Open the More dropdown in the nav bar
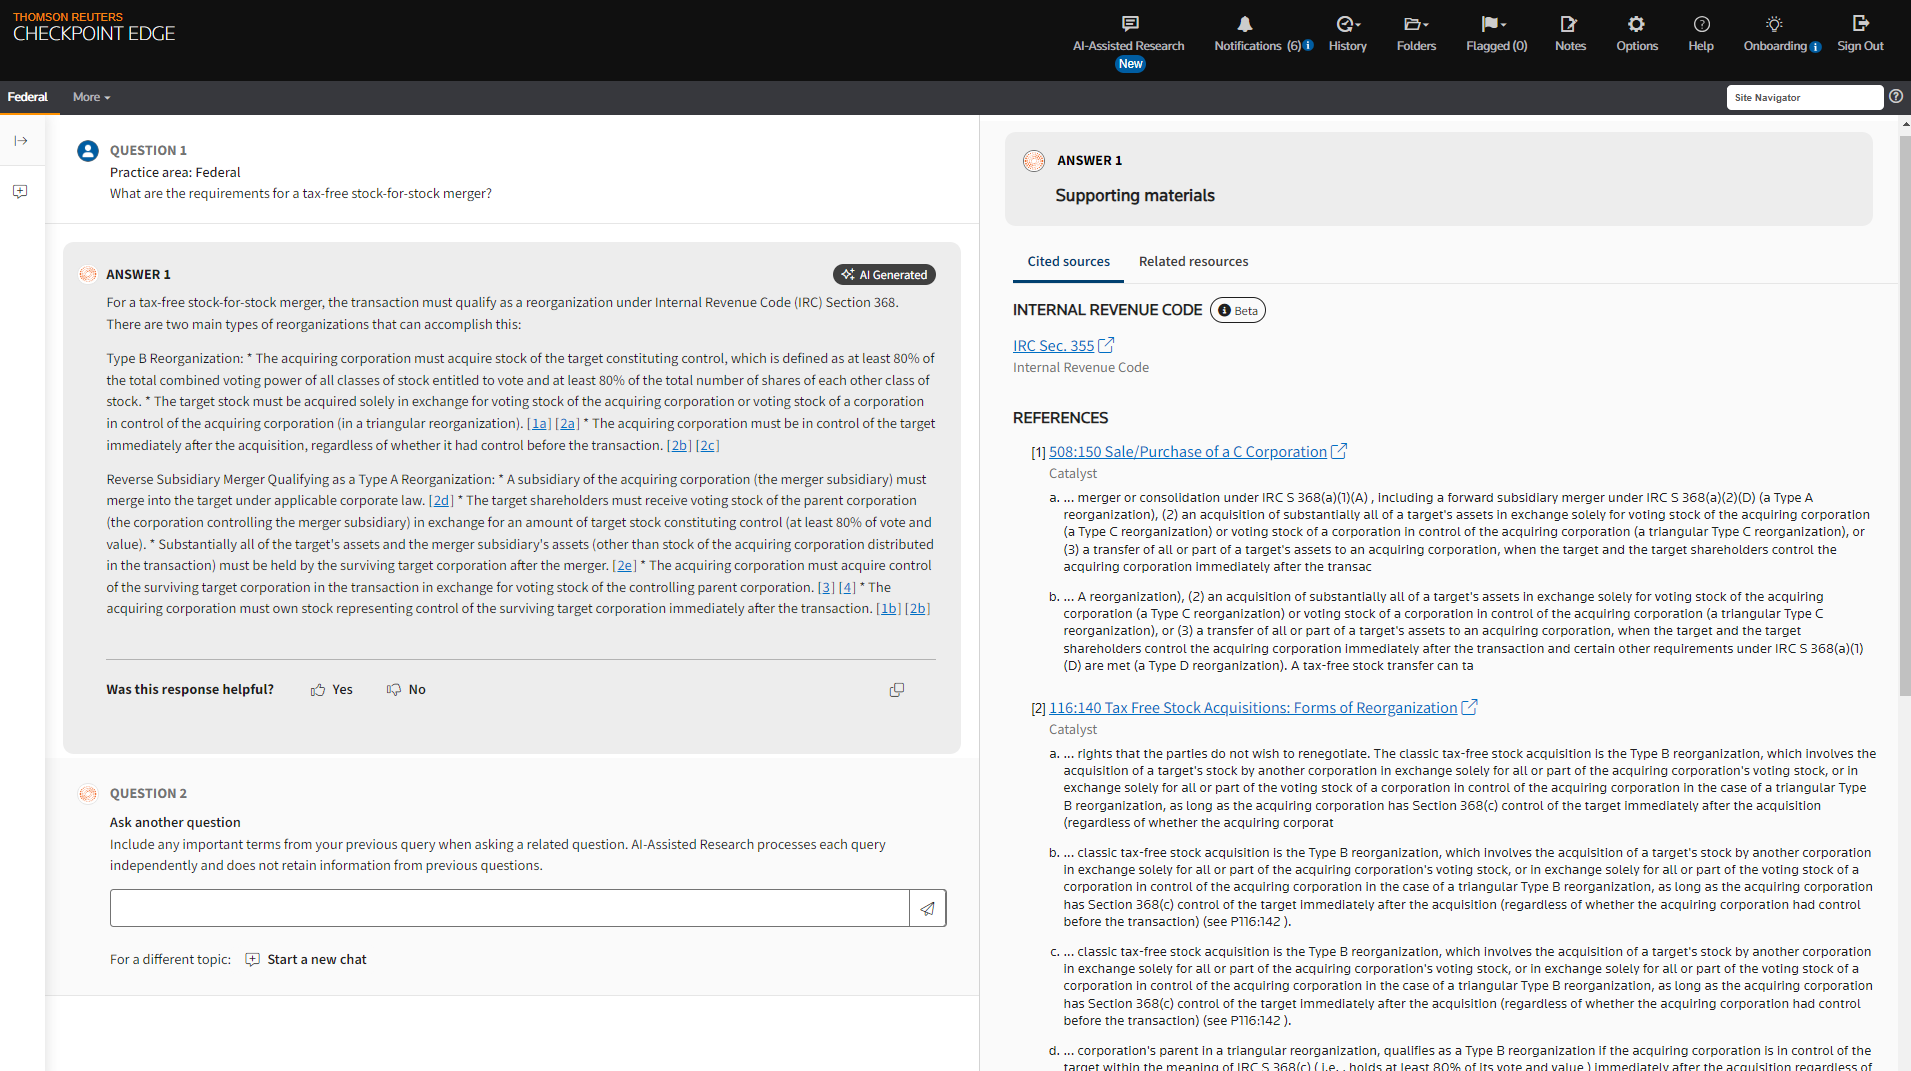The height and width of the screenshot is (1071, 1911). coord(91,97)
